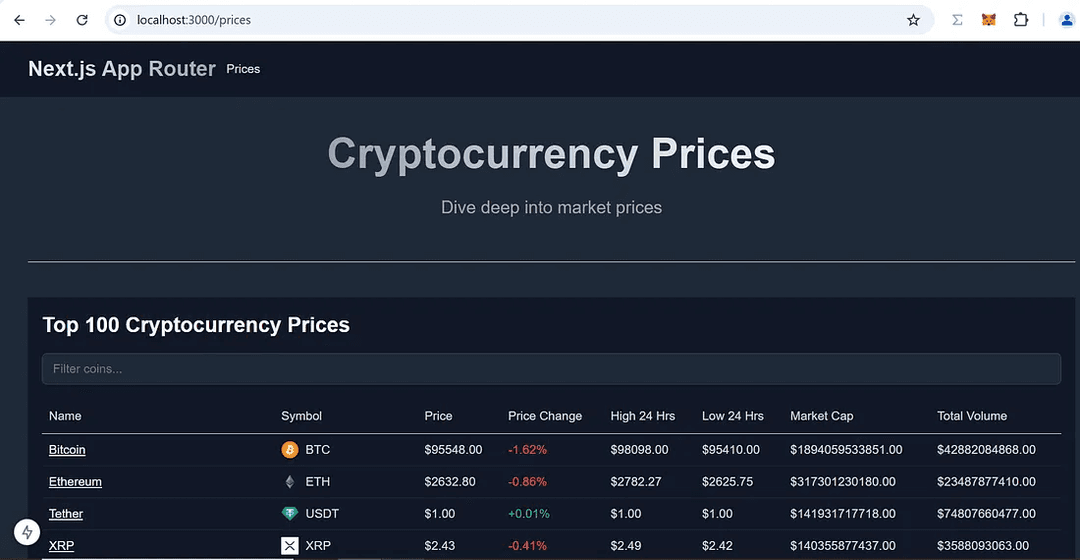The height and width of the screenshot is (560, 1080).
Task: Click the Bitcoin coin logo icon
Action: coord(290,450)
